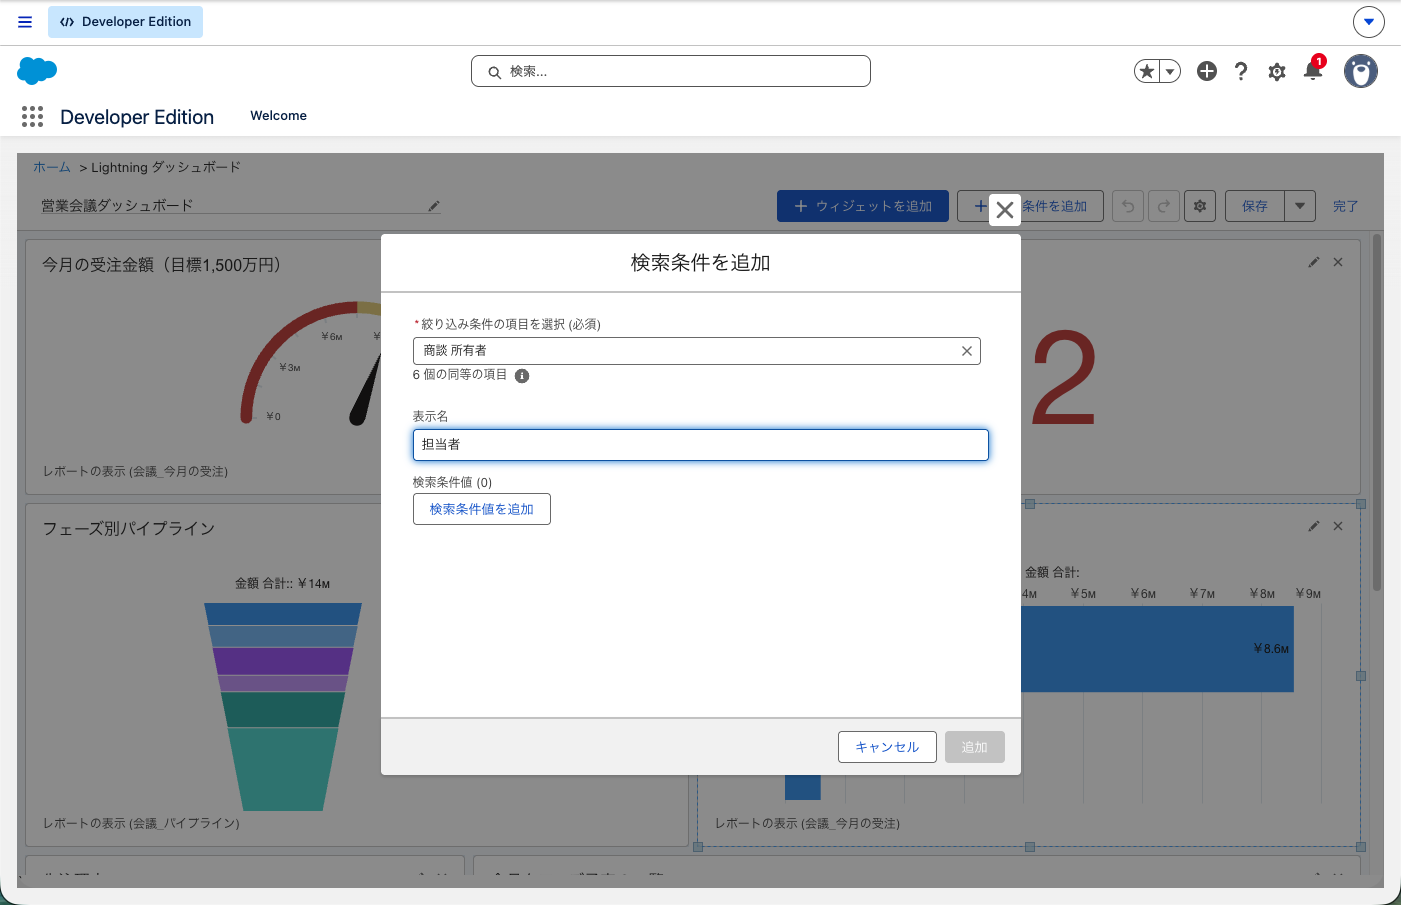The width and height of the screenshot is (1401, 905).
Task: Open the App Launcher dots grid
Action: 32,117
